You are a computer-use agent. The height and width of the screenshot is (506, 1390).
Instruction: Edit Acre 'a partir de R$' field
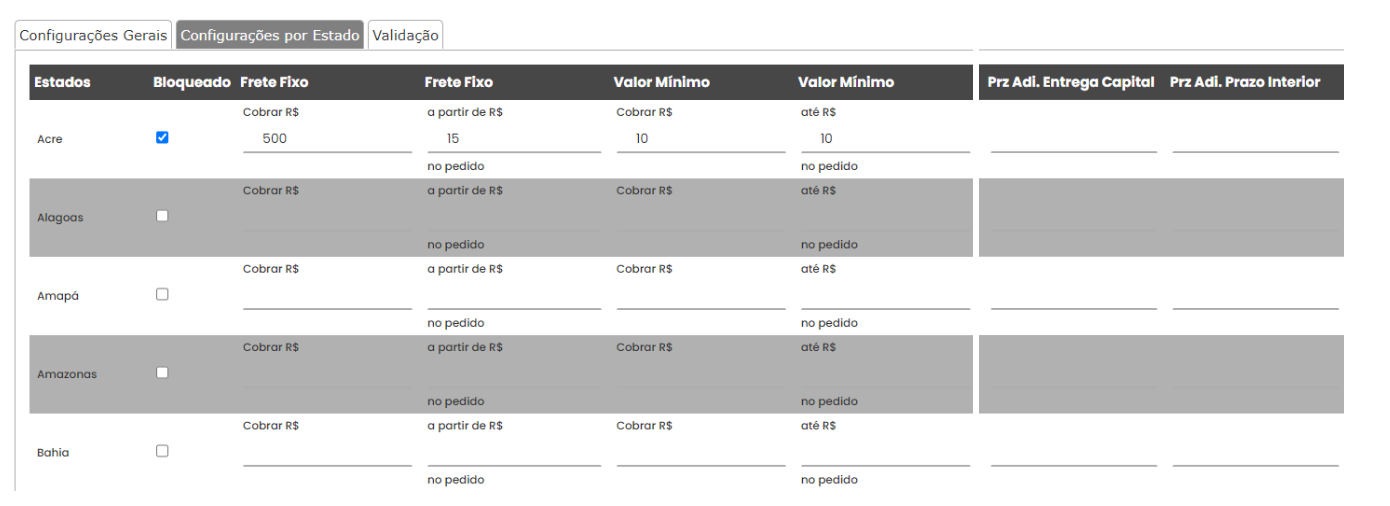pos(514,139)
